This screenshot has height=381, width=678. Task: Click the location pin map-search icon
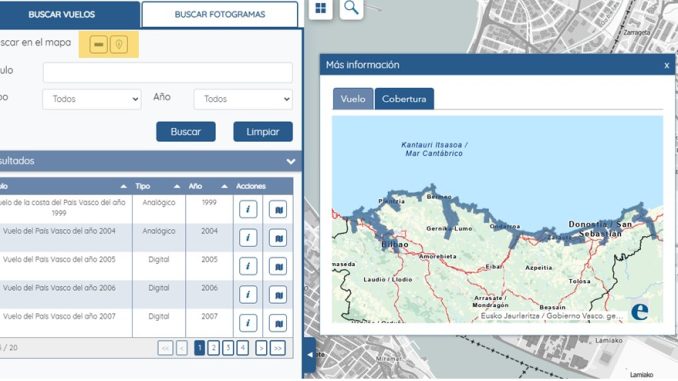pos(119,45)
